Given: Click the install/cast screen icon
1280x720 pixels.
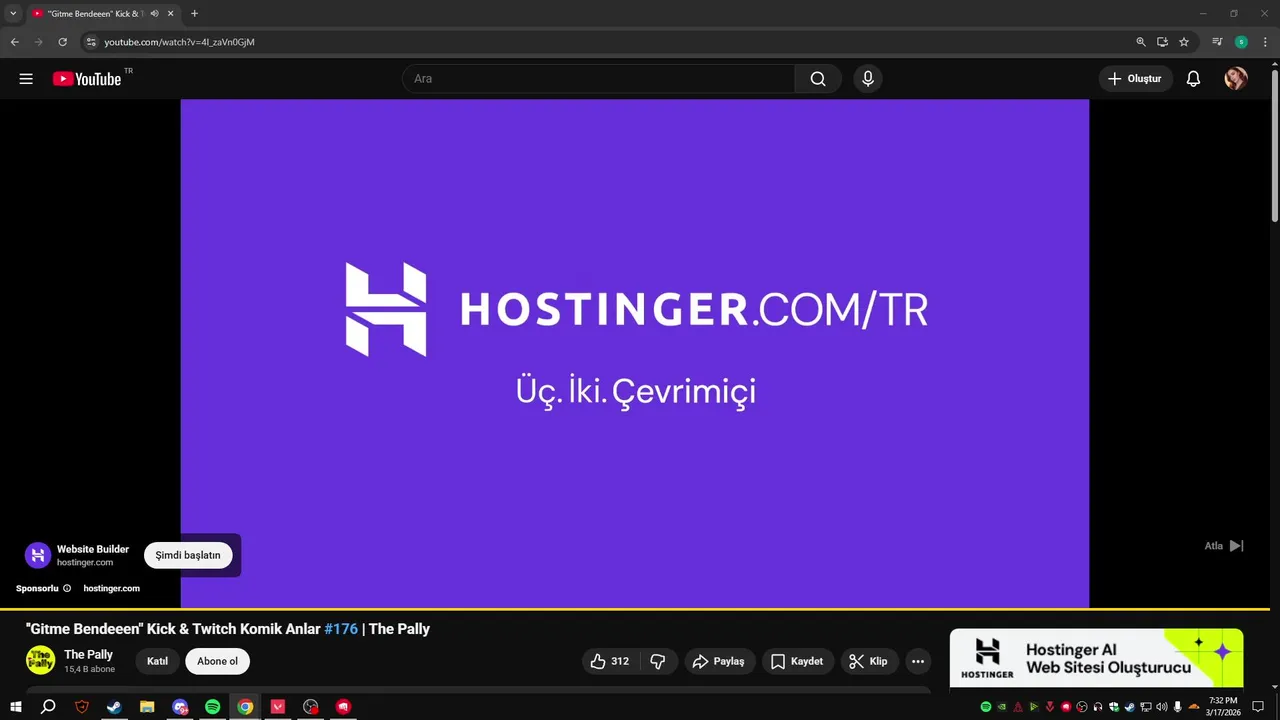Looking at the screenshot, I should click(x=1162, y=42).
